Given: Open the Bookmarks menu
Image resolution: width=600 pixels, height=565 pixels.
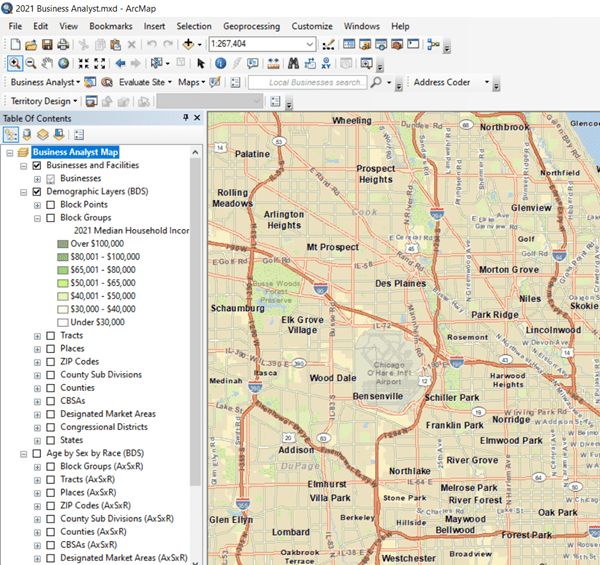Looking at the screenshot, I should (x=111, y=26).
